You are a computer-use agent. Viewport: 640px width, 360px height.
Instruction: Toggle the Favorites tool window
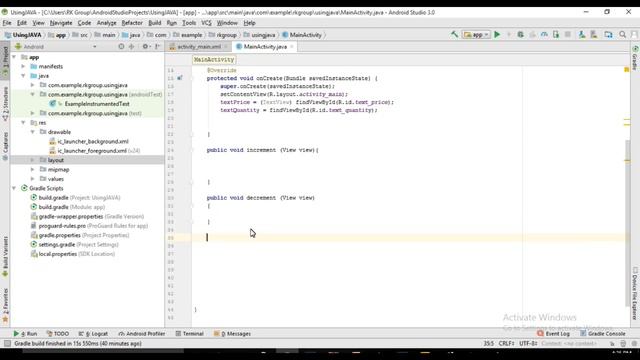[x=5, y=305]
